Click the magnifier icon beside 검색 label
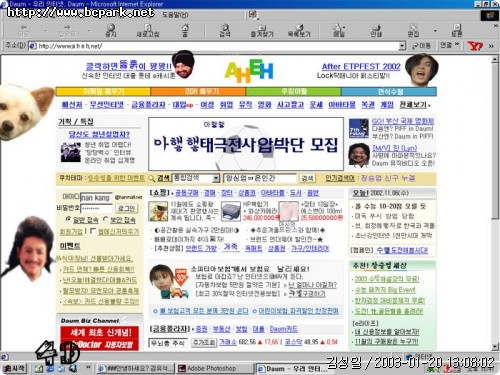 (152, 178)
